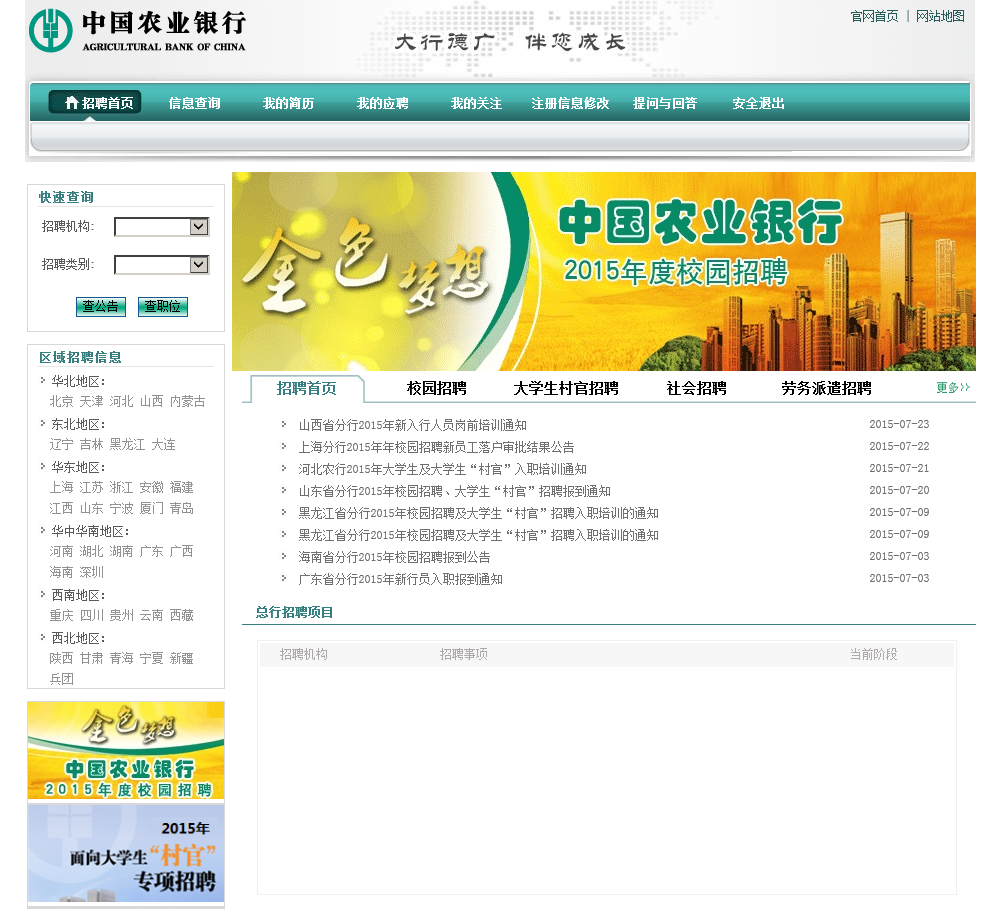Open 山东省分行校园招聘报到通知

(455, 491)
